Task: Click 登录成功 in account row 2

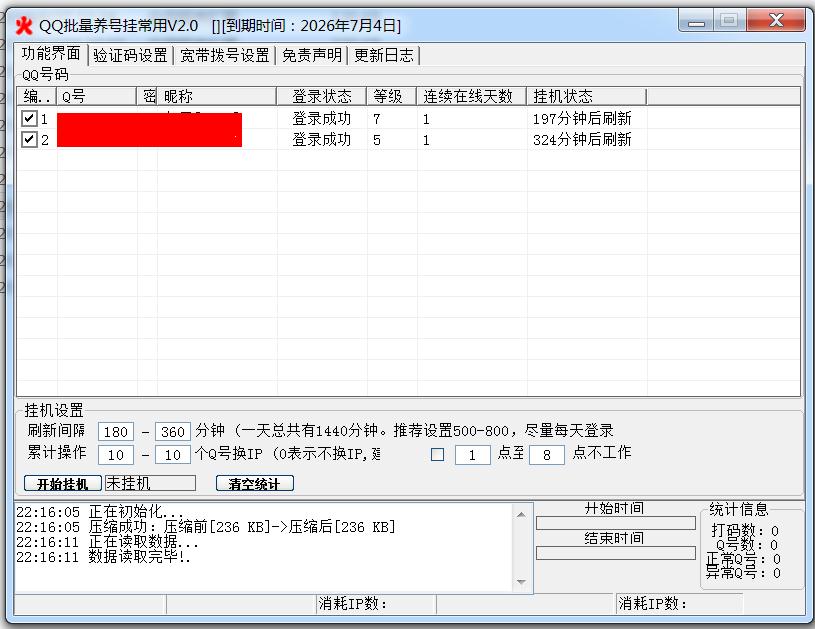Action: (x=321, y=139)
